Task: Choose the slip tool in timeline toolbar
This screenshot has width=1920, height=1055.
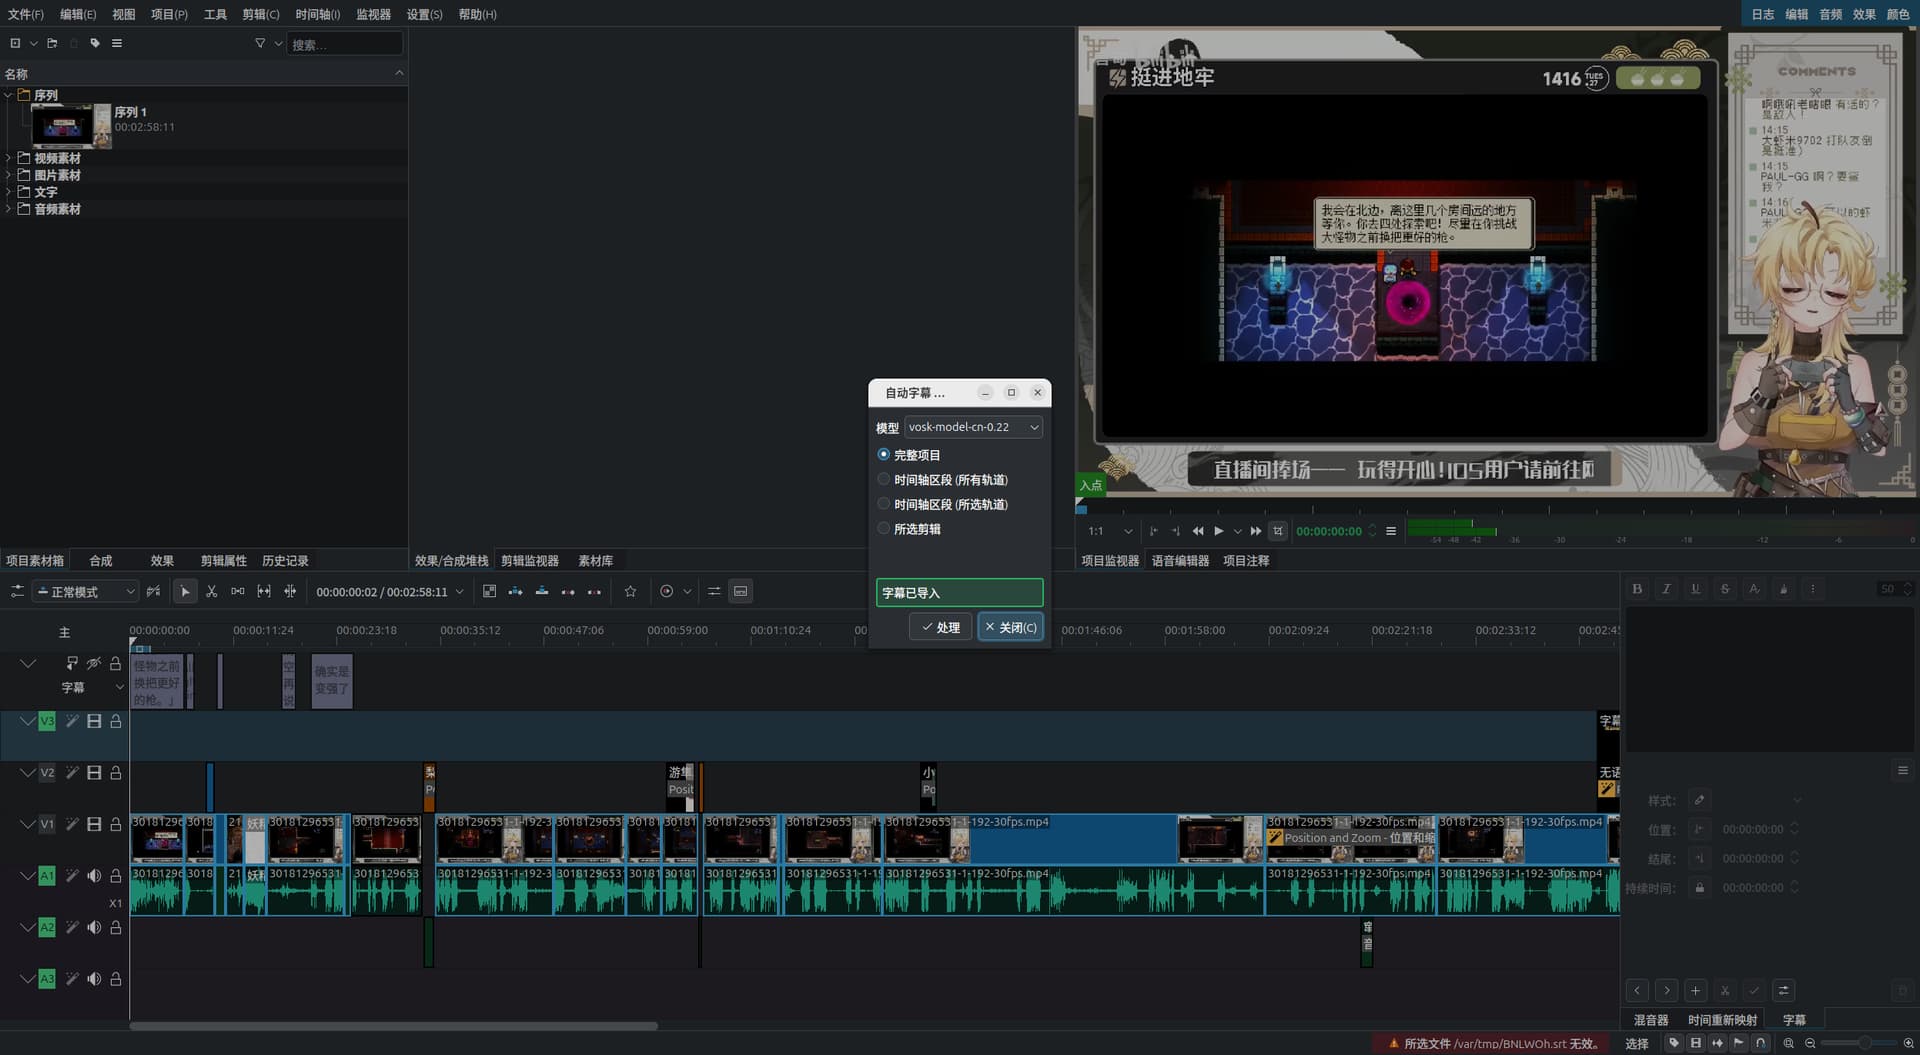Action: tap(264, 591)
